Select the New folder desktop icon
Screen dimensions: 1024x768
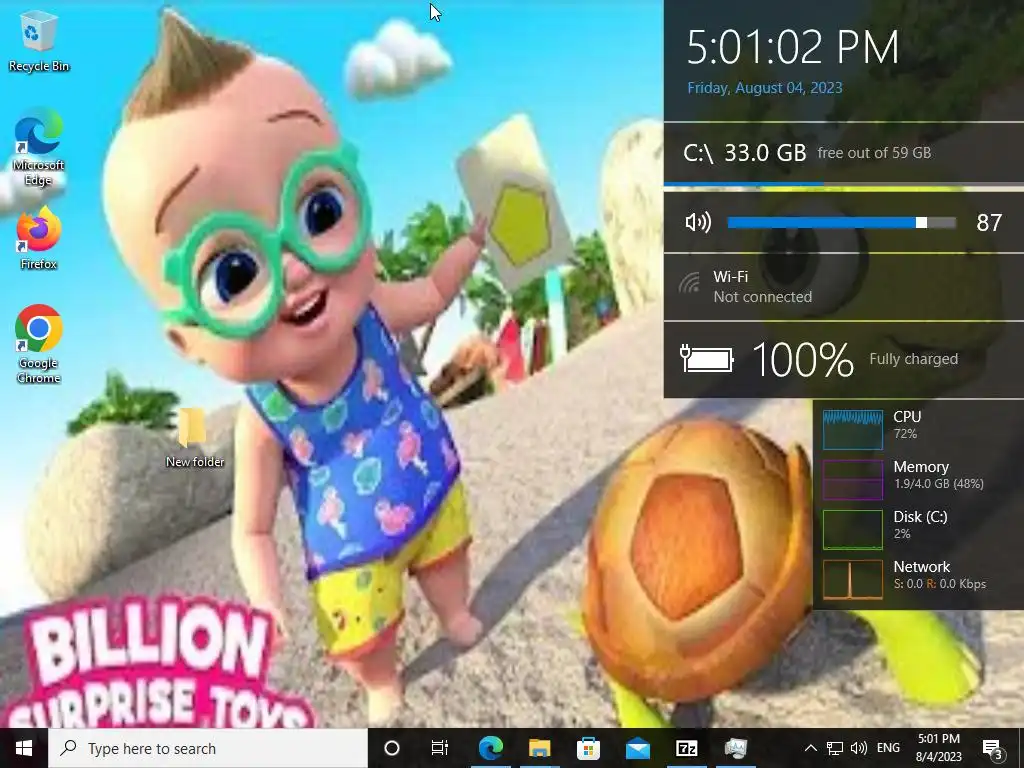pos(195,438)
